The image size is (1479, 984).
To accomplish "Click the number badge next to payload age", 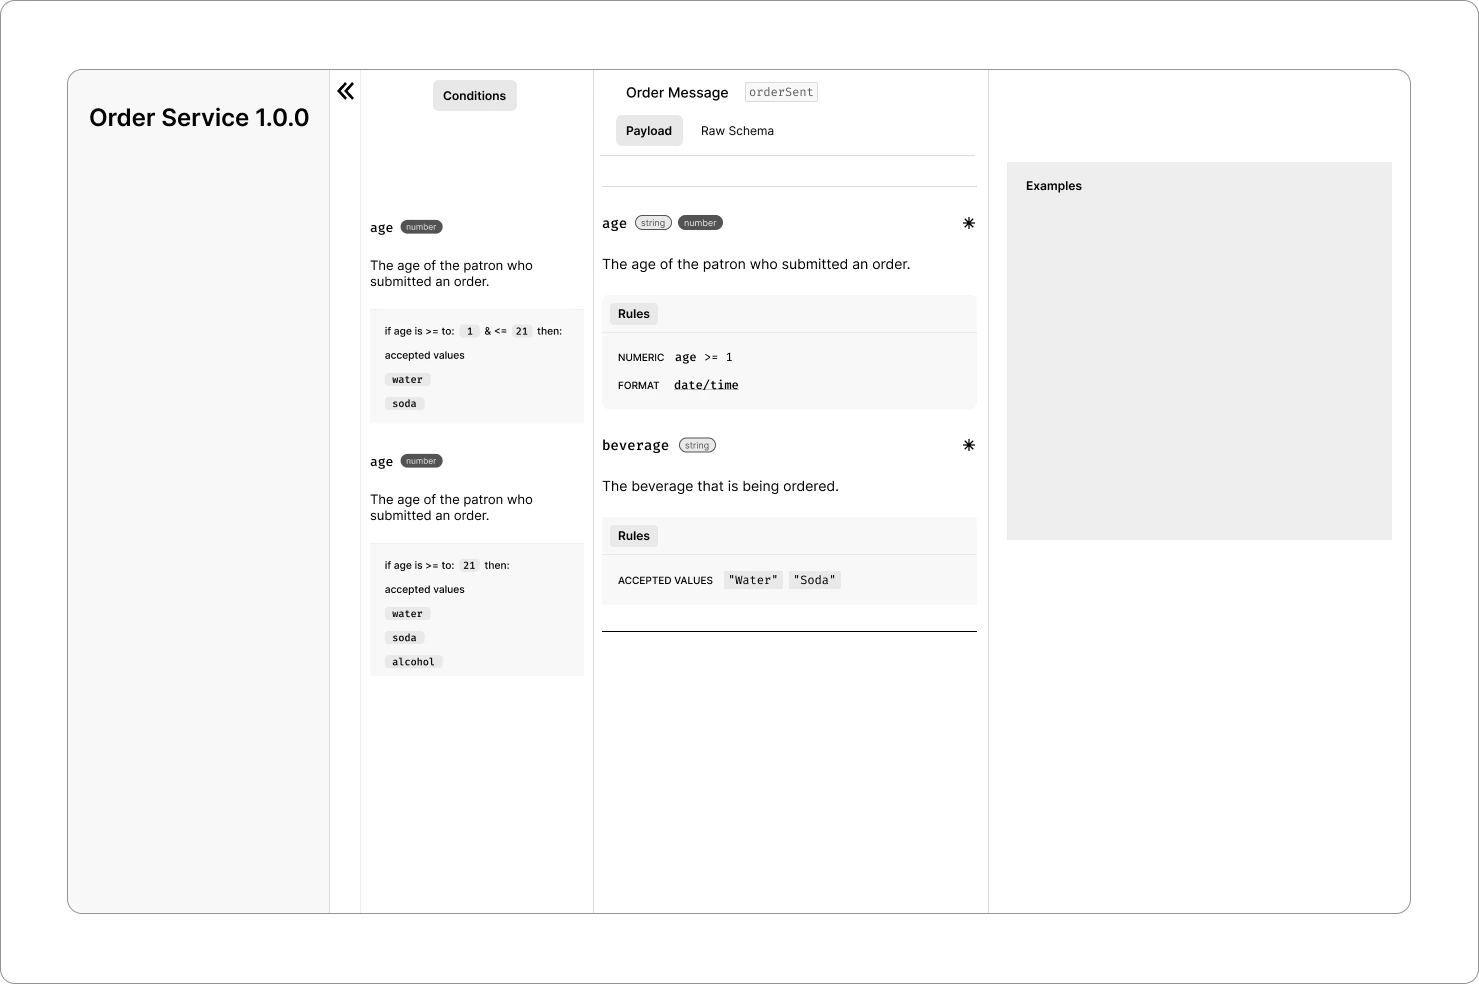I will click(700, 223).
